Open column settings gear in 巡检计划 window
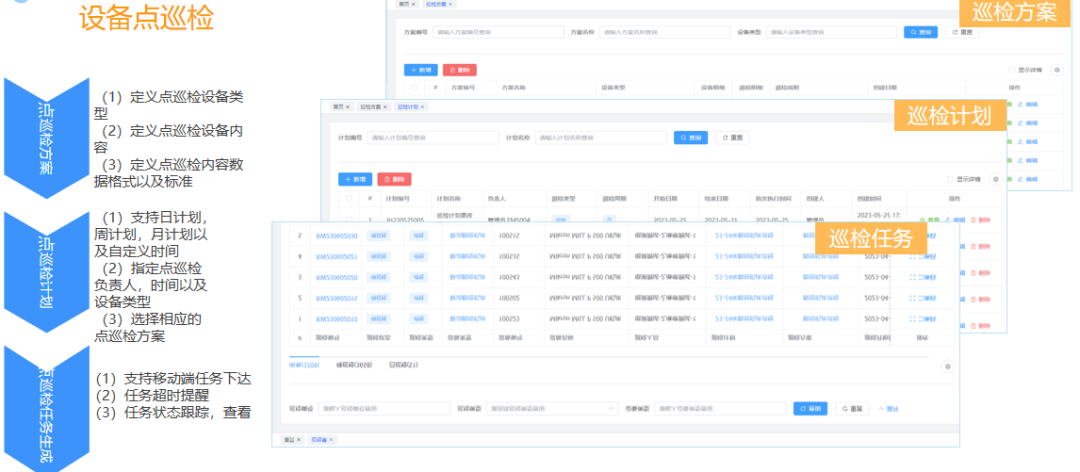 pos(996,179)
